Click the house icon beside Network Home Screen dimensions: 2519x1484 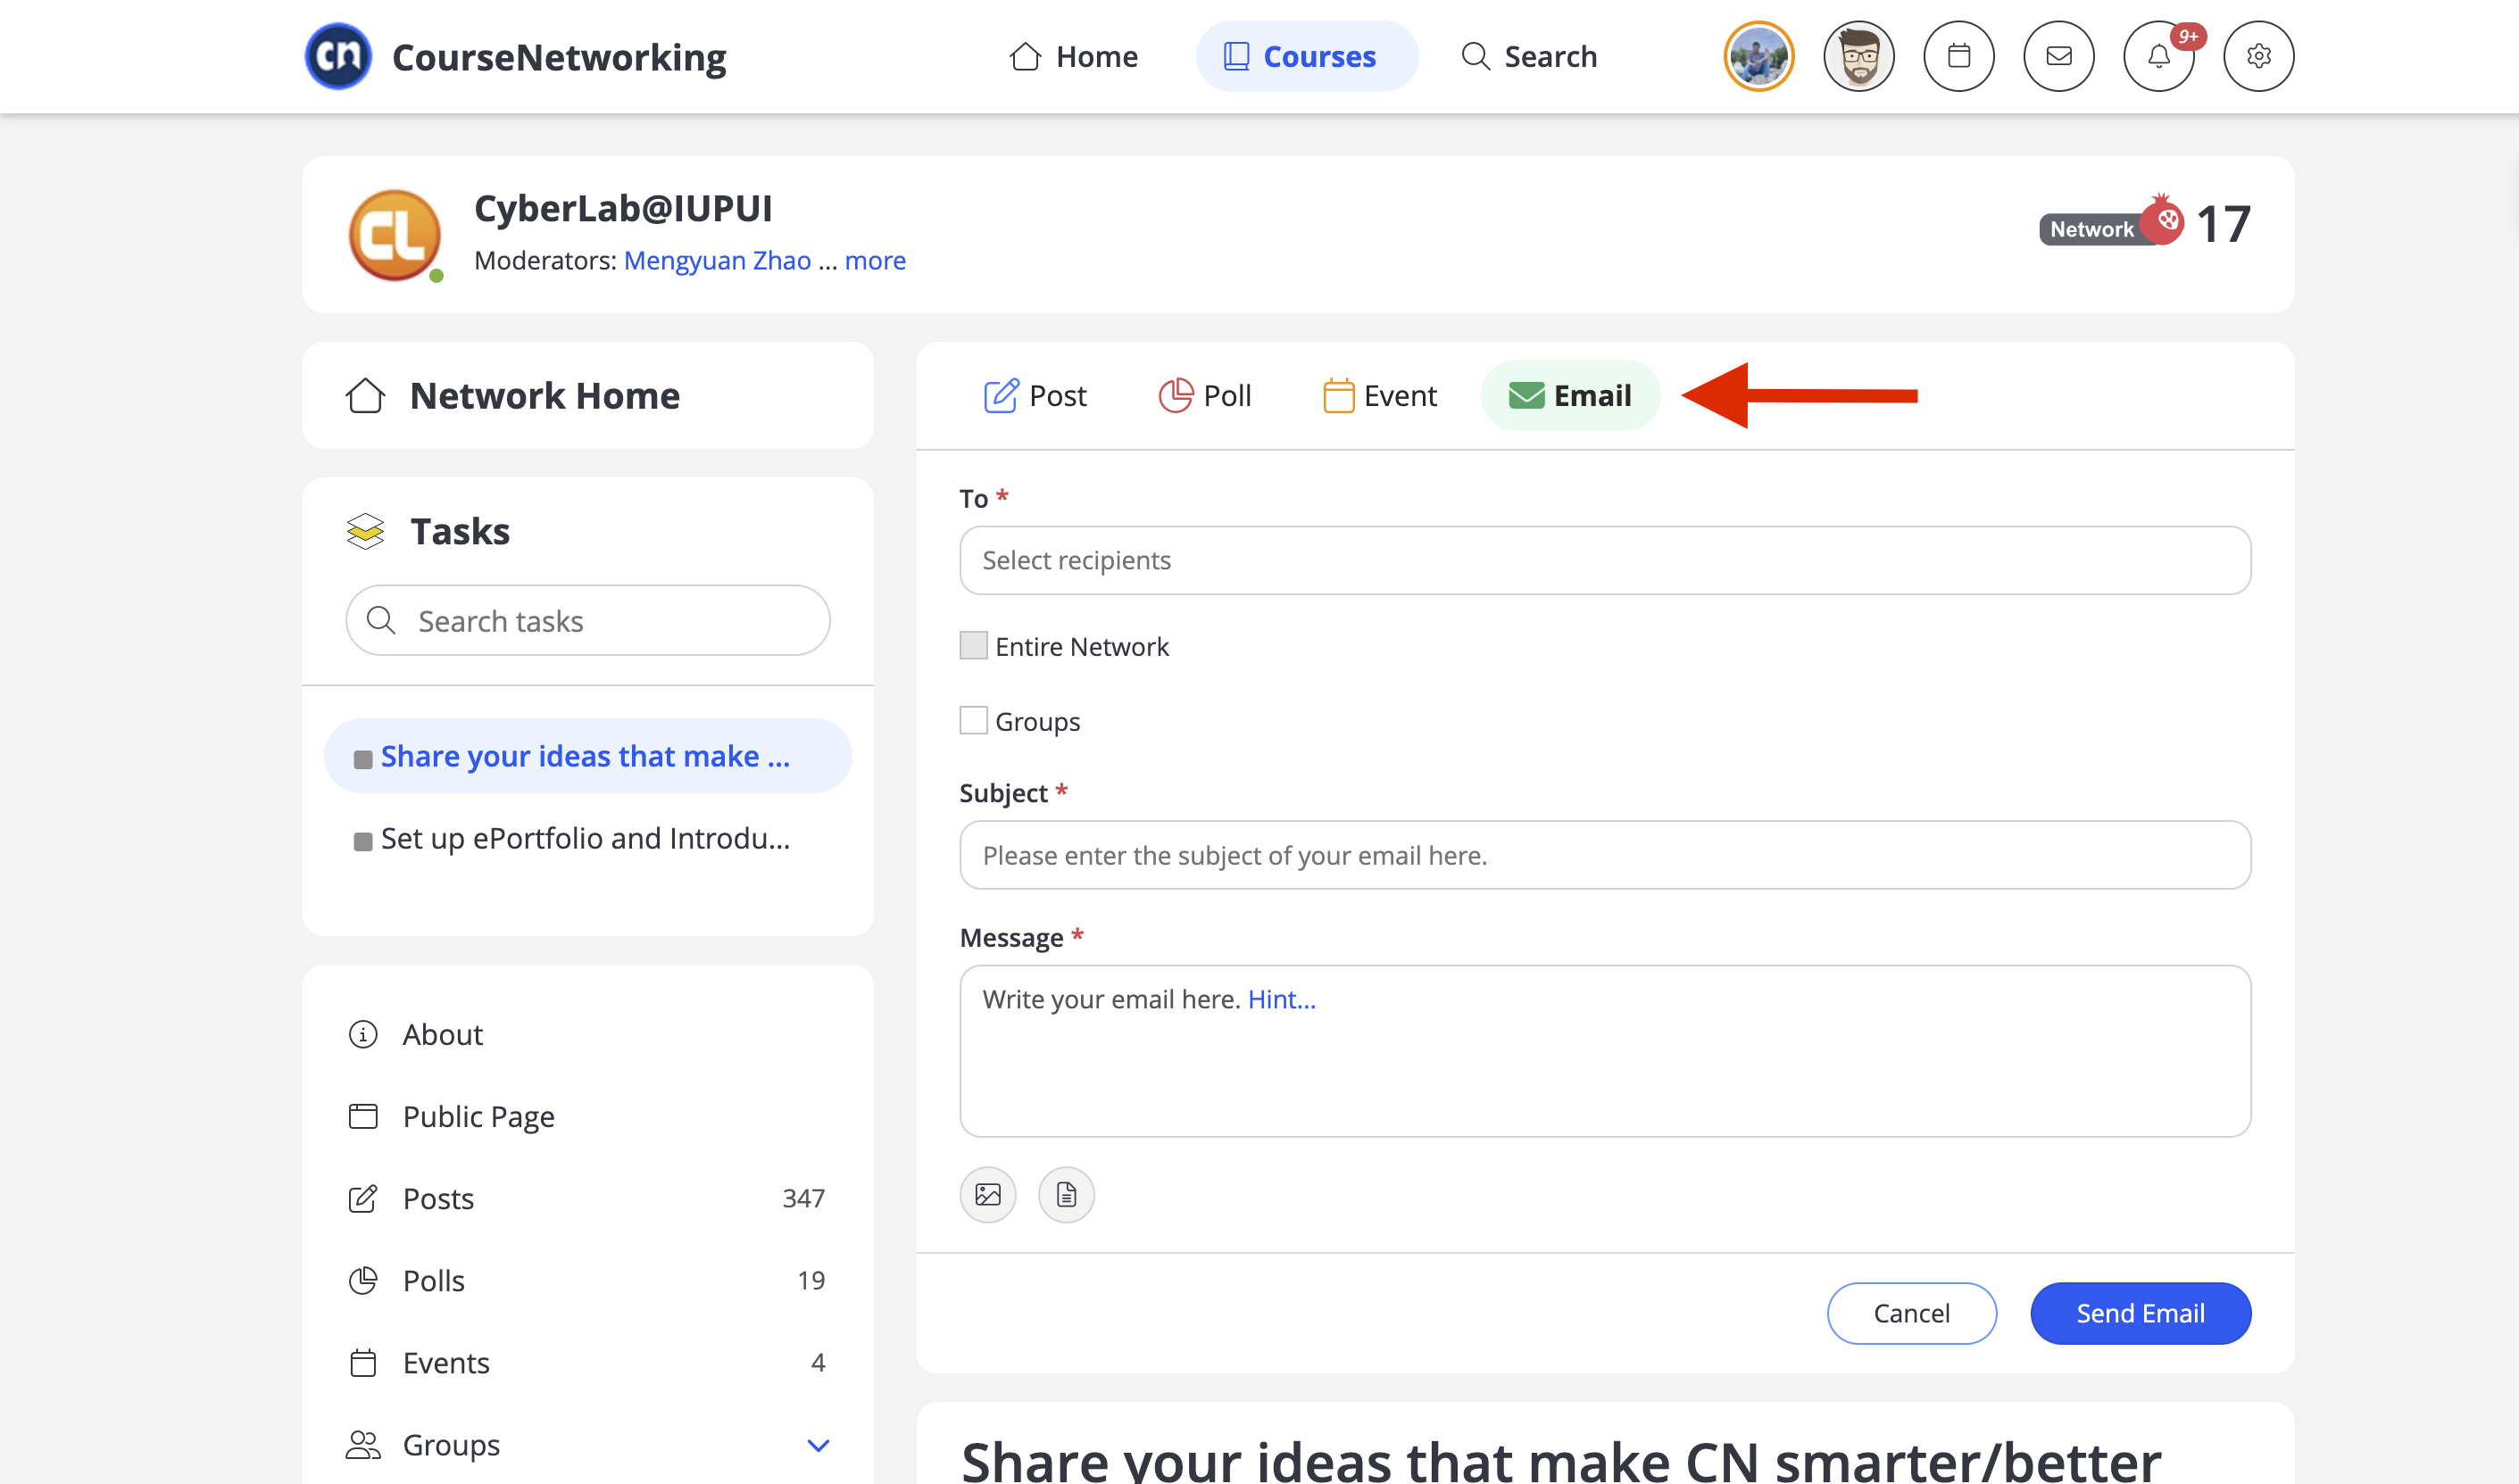pyautogui.click(x=365, y=395)
